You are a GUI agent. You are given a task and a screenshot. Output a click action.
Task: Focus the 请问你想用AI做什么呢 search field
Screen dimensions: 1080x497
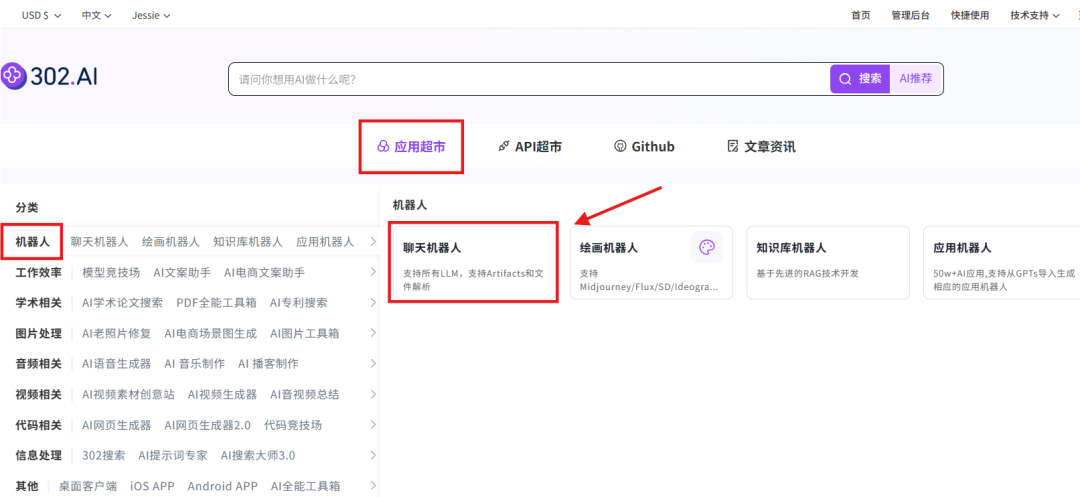(x=529, y=79)
